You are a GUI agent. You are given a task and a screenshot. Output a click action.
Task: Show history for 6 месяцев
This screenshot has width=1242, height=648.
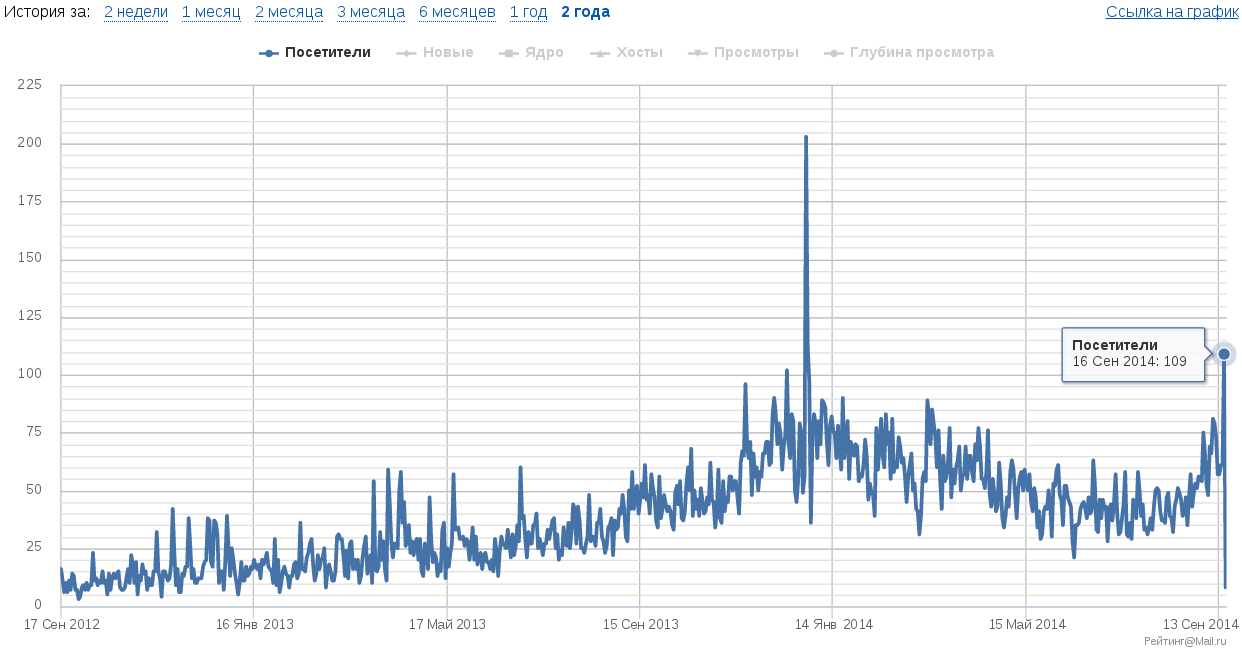(457, 12)
